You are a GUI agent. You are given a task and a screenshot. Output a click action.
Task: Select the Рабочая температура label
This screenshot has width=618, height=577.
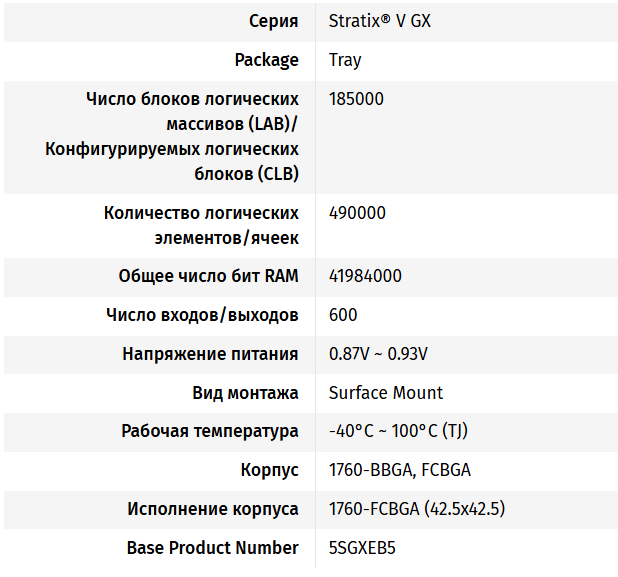click(210, 431)
